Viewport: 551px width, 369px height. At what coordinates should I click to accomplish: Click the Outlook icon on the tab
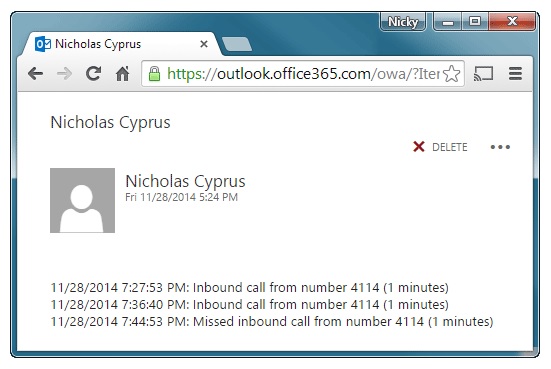43,44
